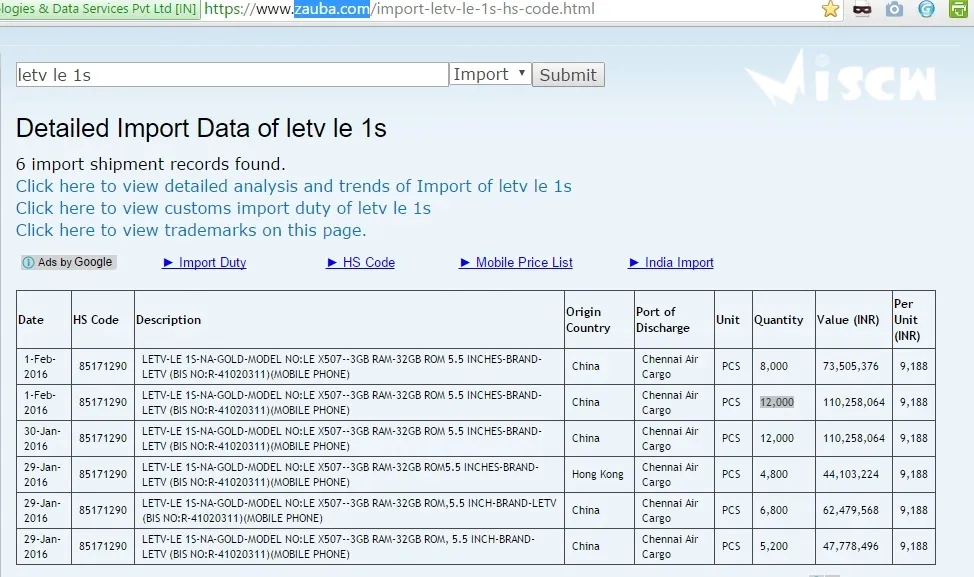Click the blue G extension icon

[924, 11]
